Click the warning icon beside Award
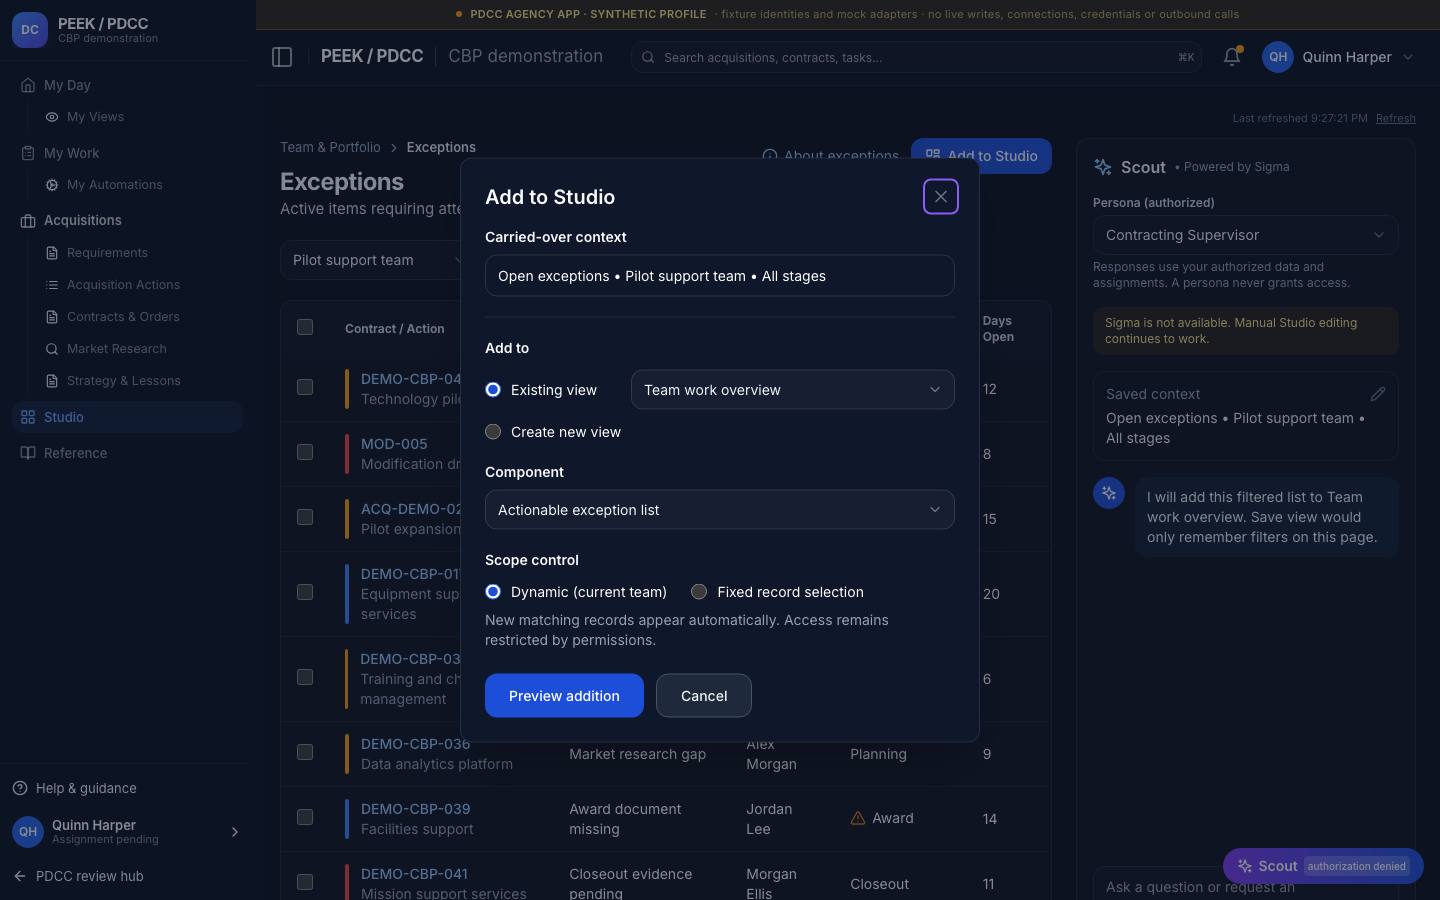Screen dimensions: 1440x900 click(x=858, y=818)
